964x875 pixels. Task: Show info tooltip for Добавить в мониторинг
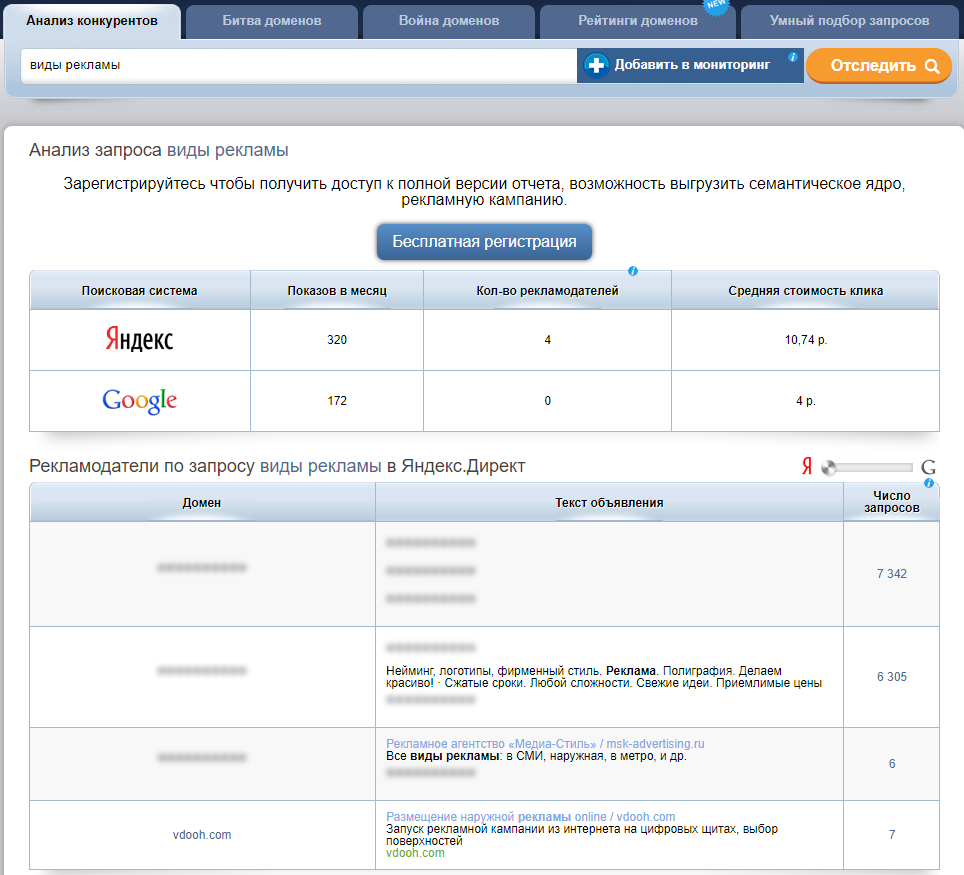pos(793,57)
